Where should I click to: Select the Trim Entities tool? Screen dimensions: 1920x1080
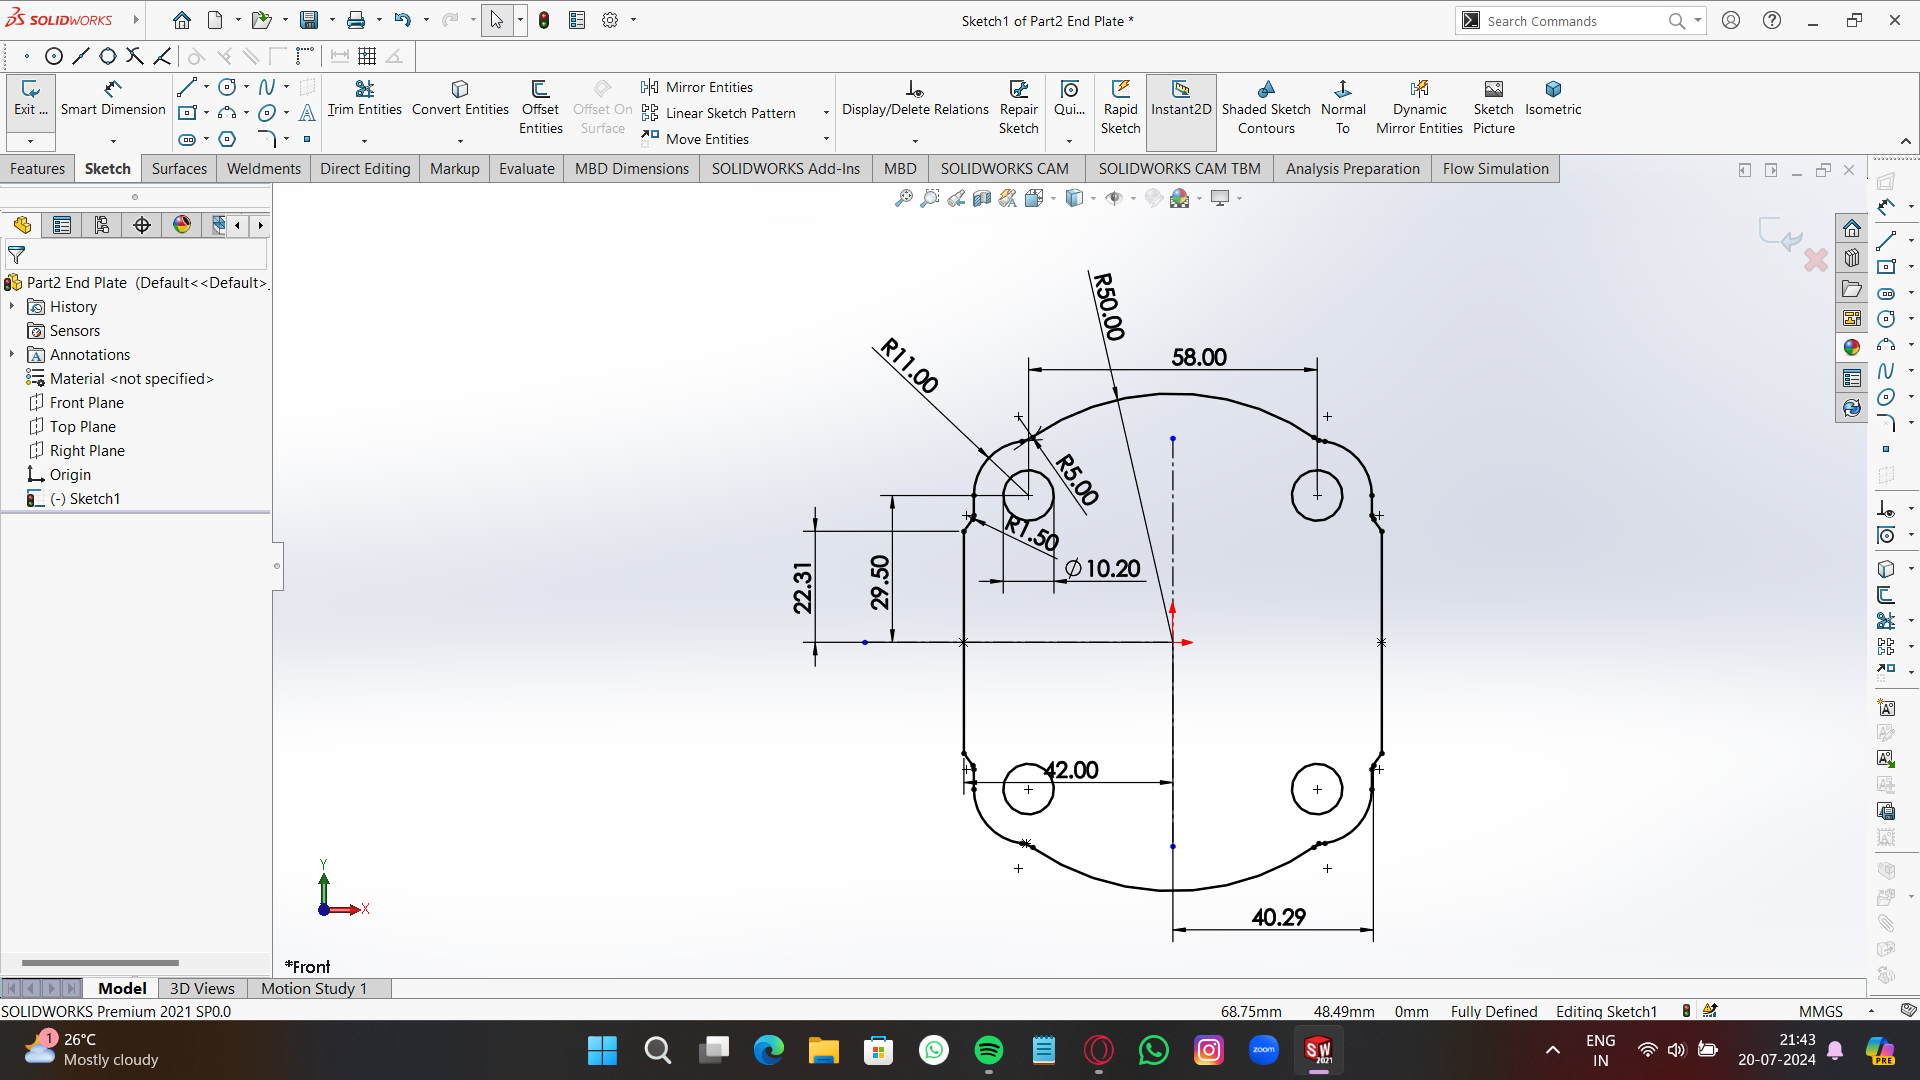pos(364,98)
